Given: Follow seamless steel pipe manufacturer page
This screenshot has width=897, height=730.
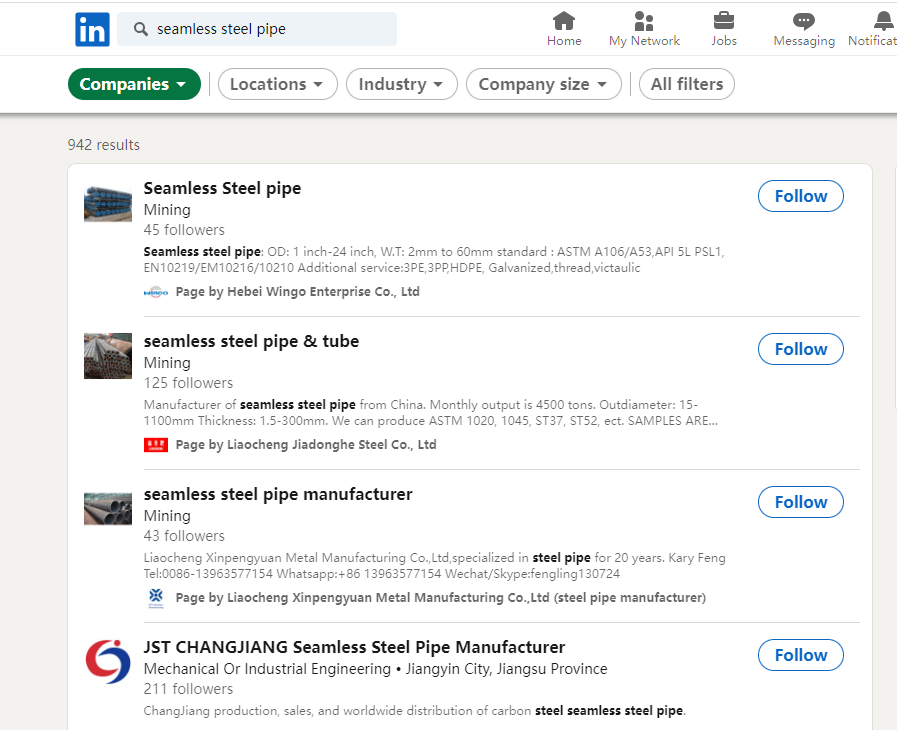Looking at the screenshot, I should (x=801, y=502).
